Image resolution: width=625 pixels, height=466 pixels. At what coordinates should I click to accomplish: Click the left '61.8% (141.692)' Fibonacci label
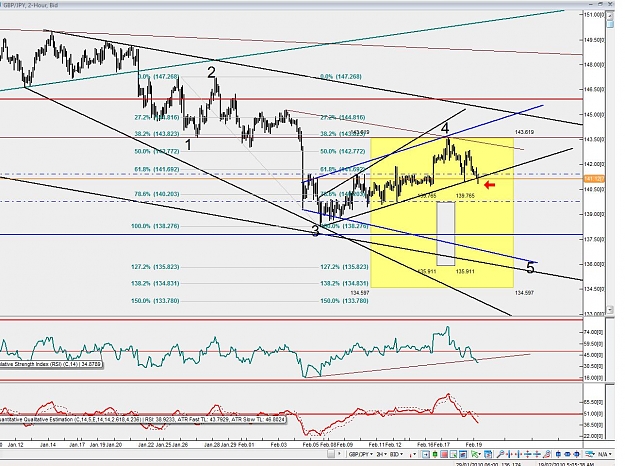click(x=157, y=169)
